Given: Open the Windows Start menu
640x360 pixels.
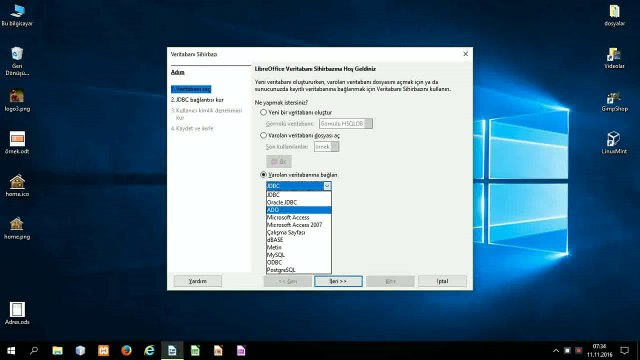Looking at the screenshot, I should point(11,351).
